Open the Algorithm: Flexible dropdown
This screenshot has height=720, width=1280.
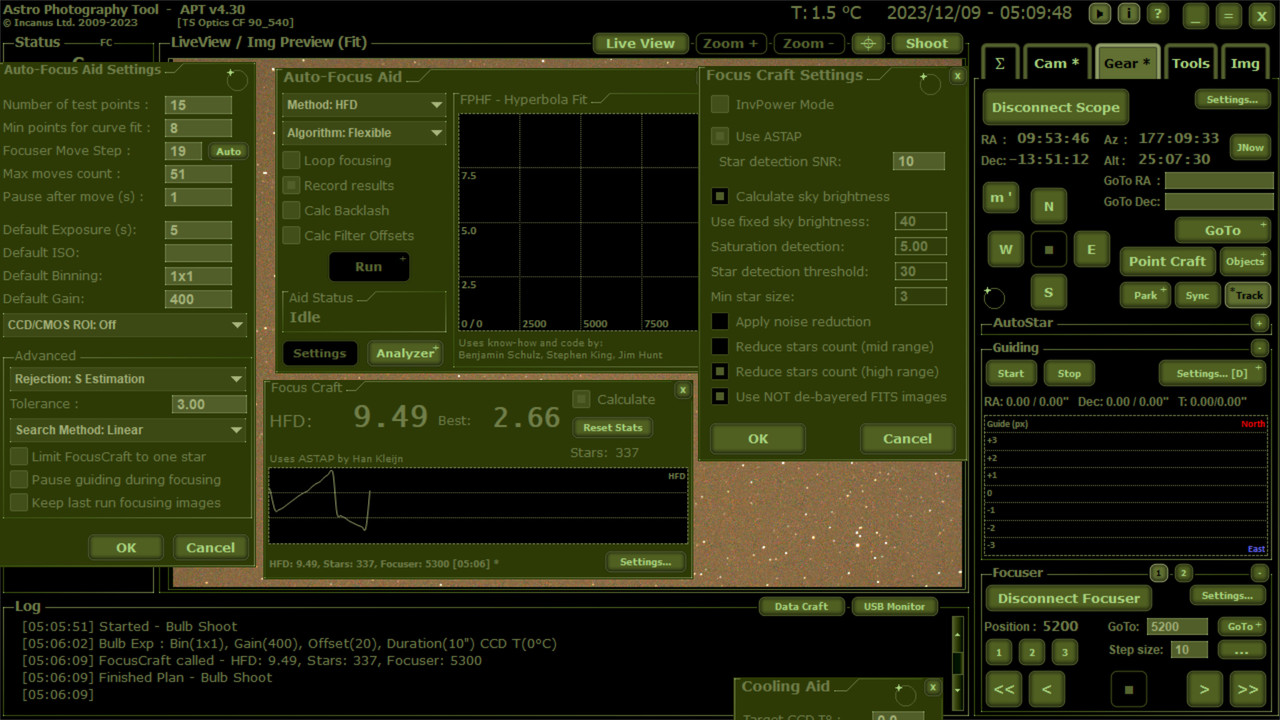tap(364, 133)
